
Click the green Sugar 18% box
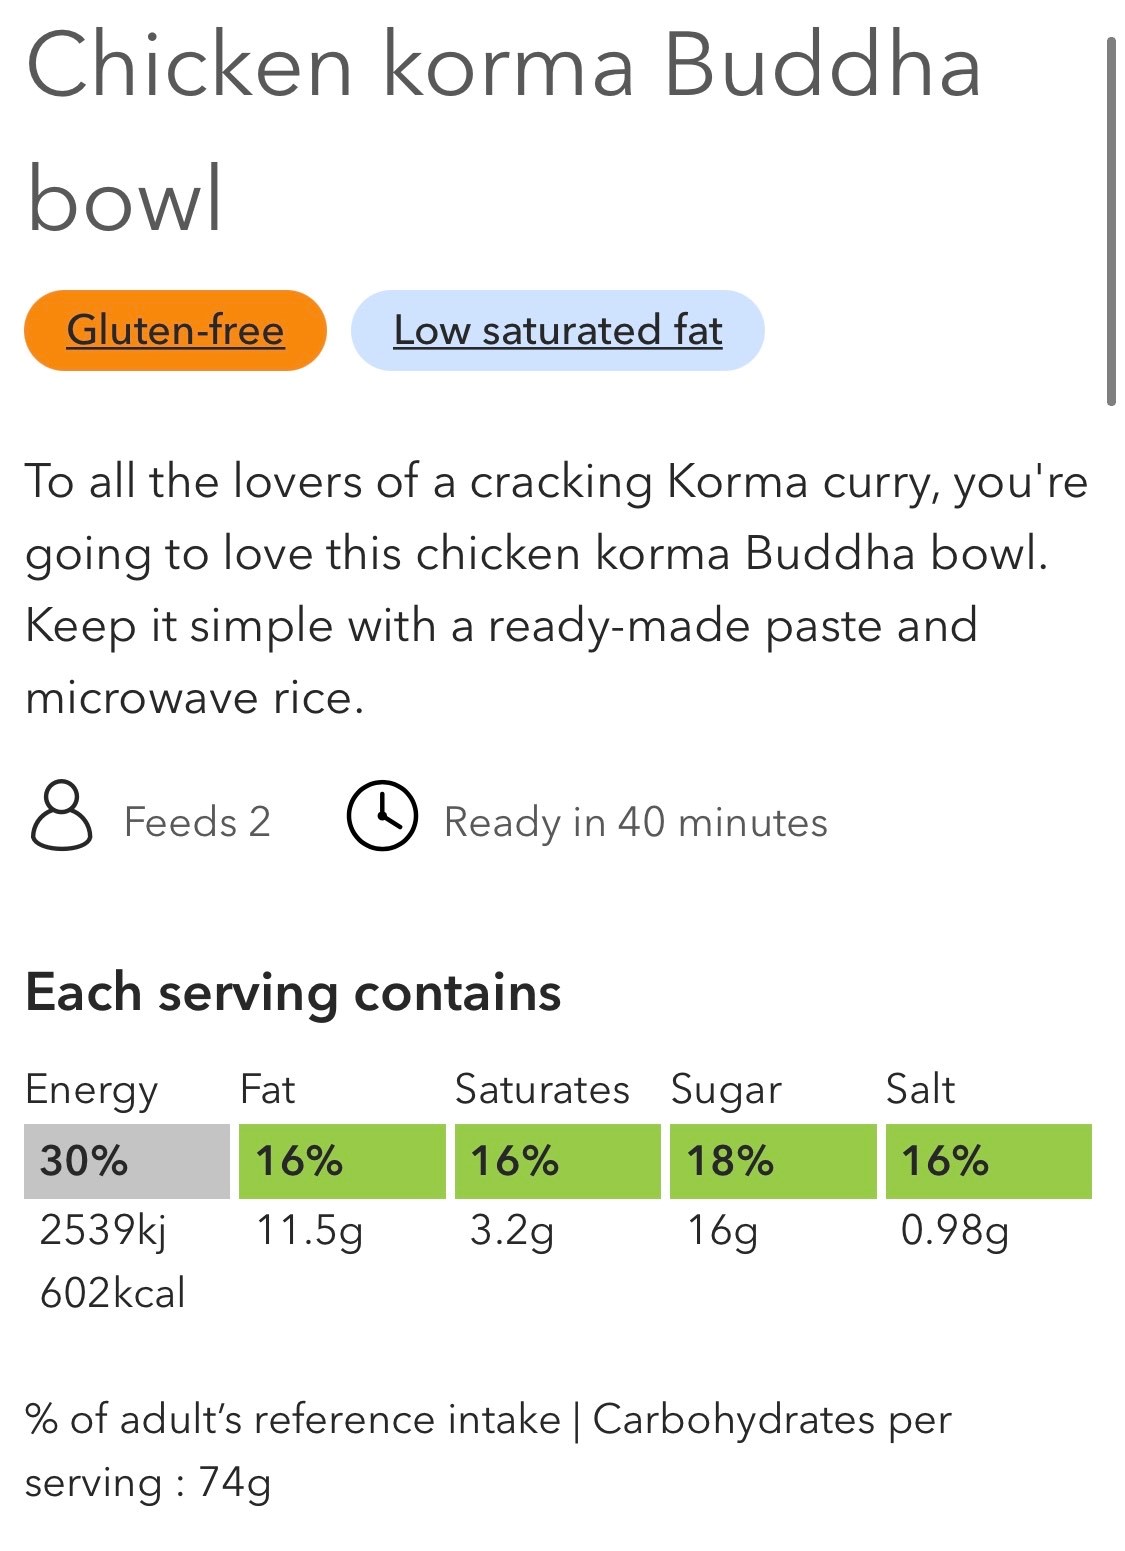pyautogui.click(x=773, y=1161)
